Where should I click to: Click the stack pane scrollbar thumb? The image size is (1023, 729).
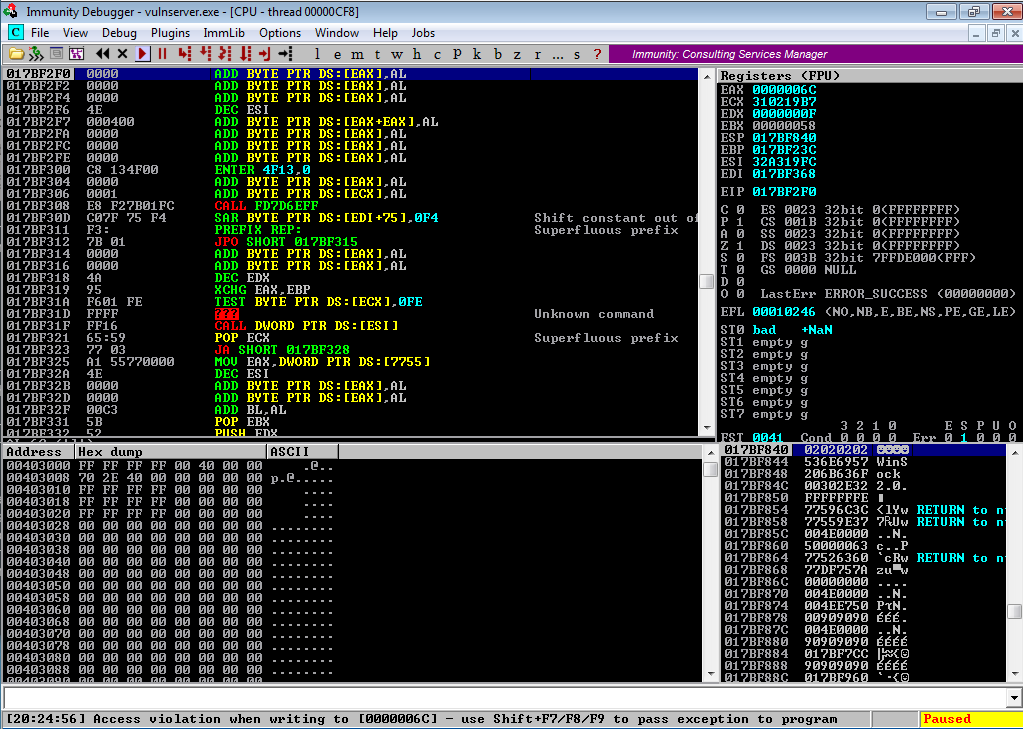coord(1014,612)
